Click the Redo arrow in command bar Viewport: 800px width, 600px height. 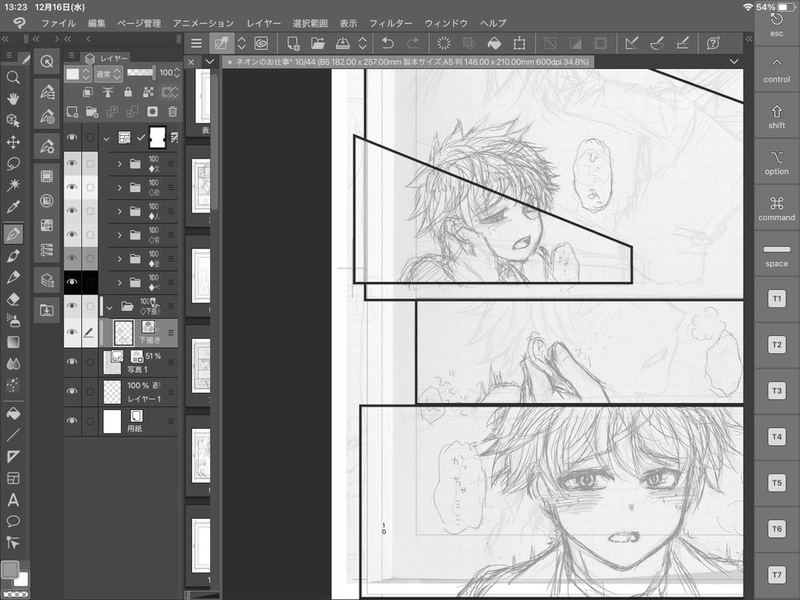(413, 43)
